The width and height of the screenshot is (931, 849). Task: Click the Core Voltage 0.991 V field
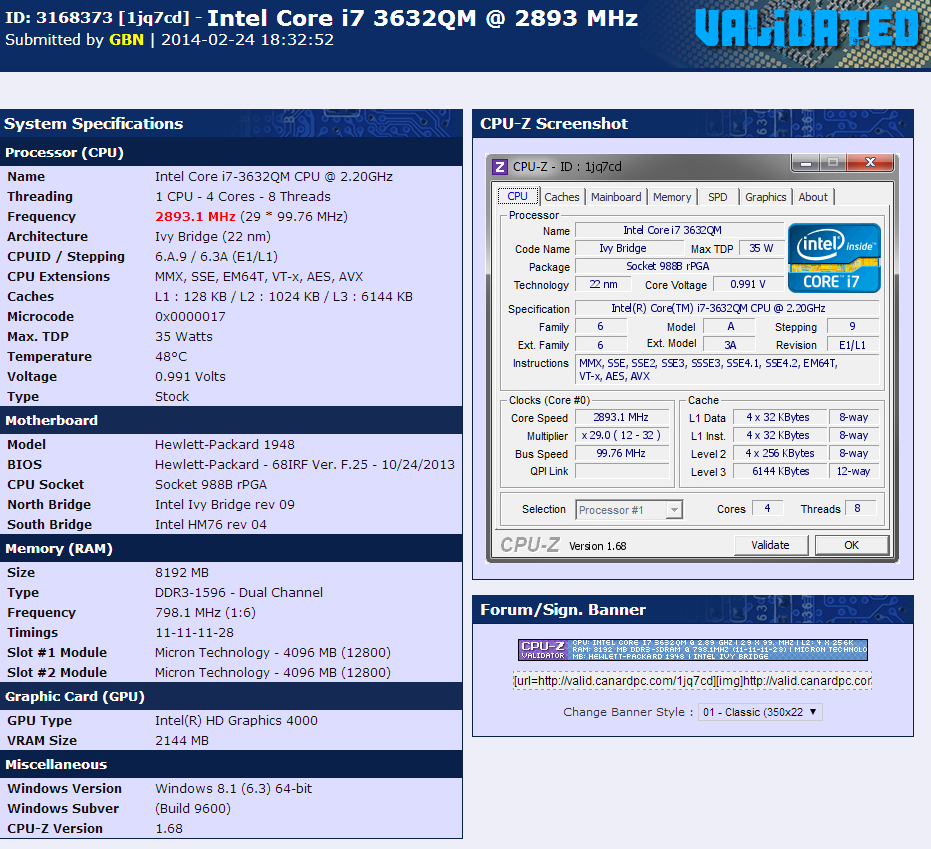click(748, 284)
